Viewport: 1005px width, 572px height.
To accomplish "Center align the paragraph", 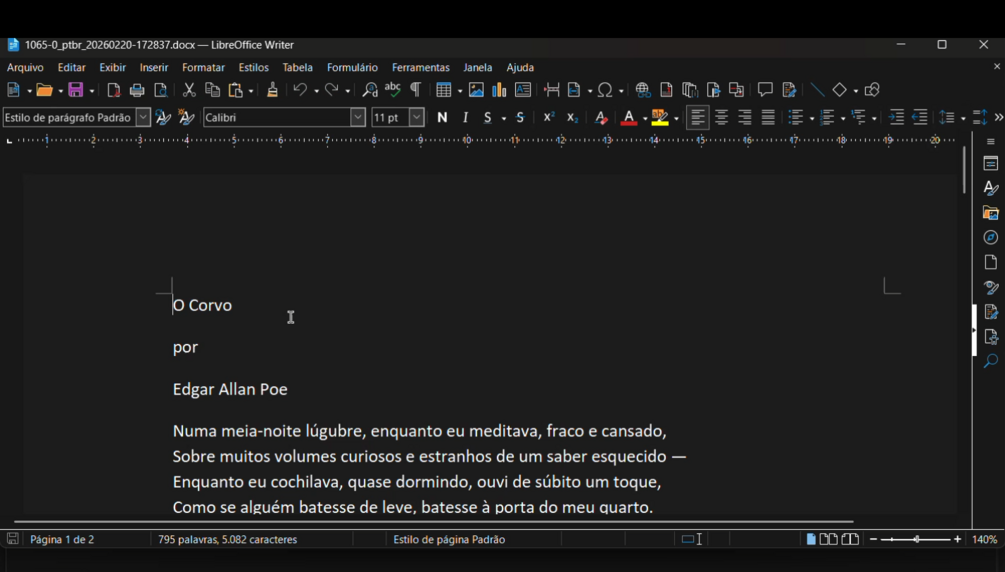I will point(721,117).
